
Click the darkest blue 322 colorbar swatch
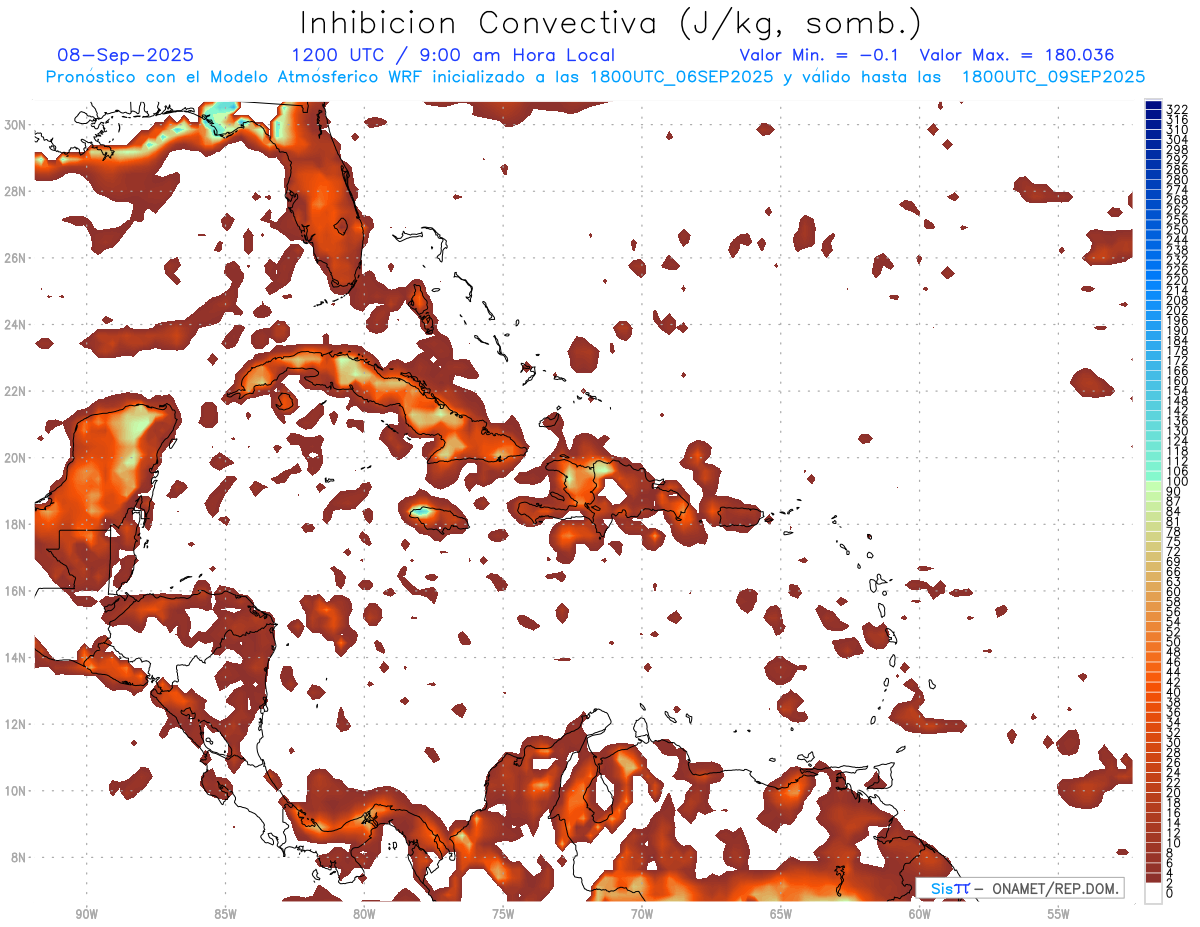(1153, 106)
